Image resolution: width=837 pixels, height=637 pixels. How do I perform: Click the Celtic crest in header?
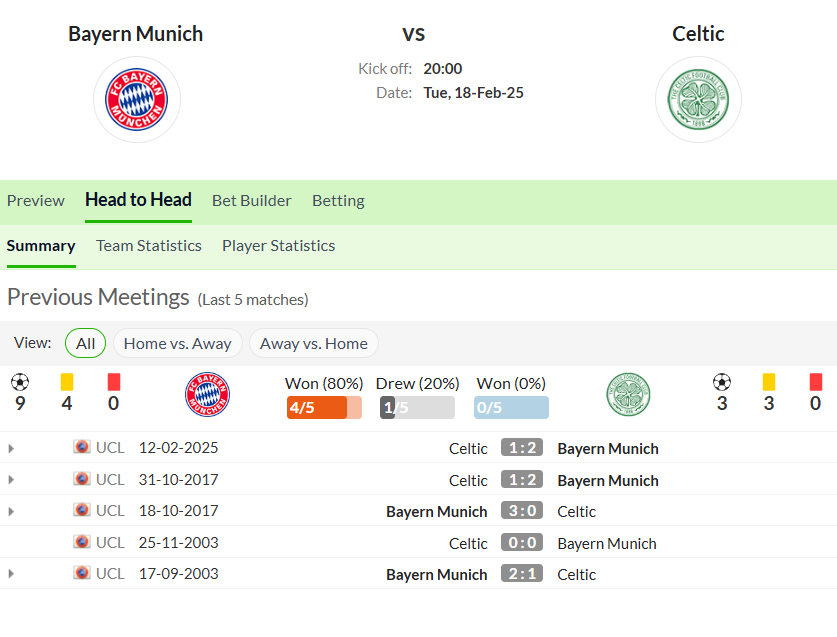[x=698, y=99]
